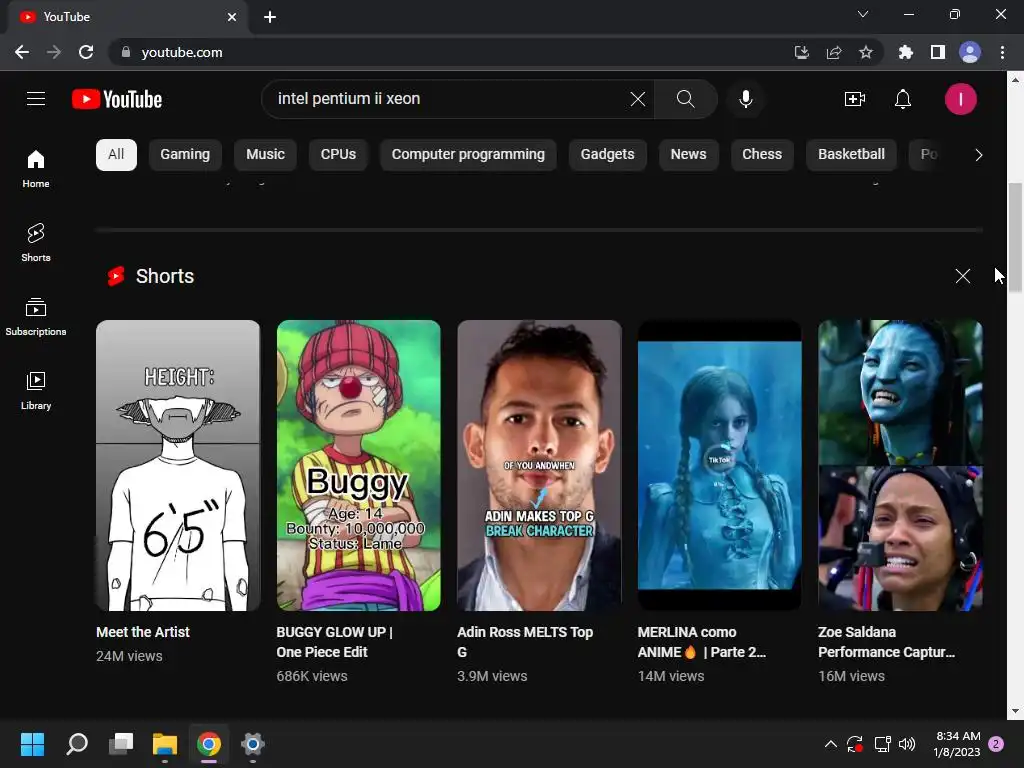Screen dimensions: 1024x768
Task: Open the notifications bell
Action: (x=903, y=99)
